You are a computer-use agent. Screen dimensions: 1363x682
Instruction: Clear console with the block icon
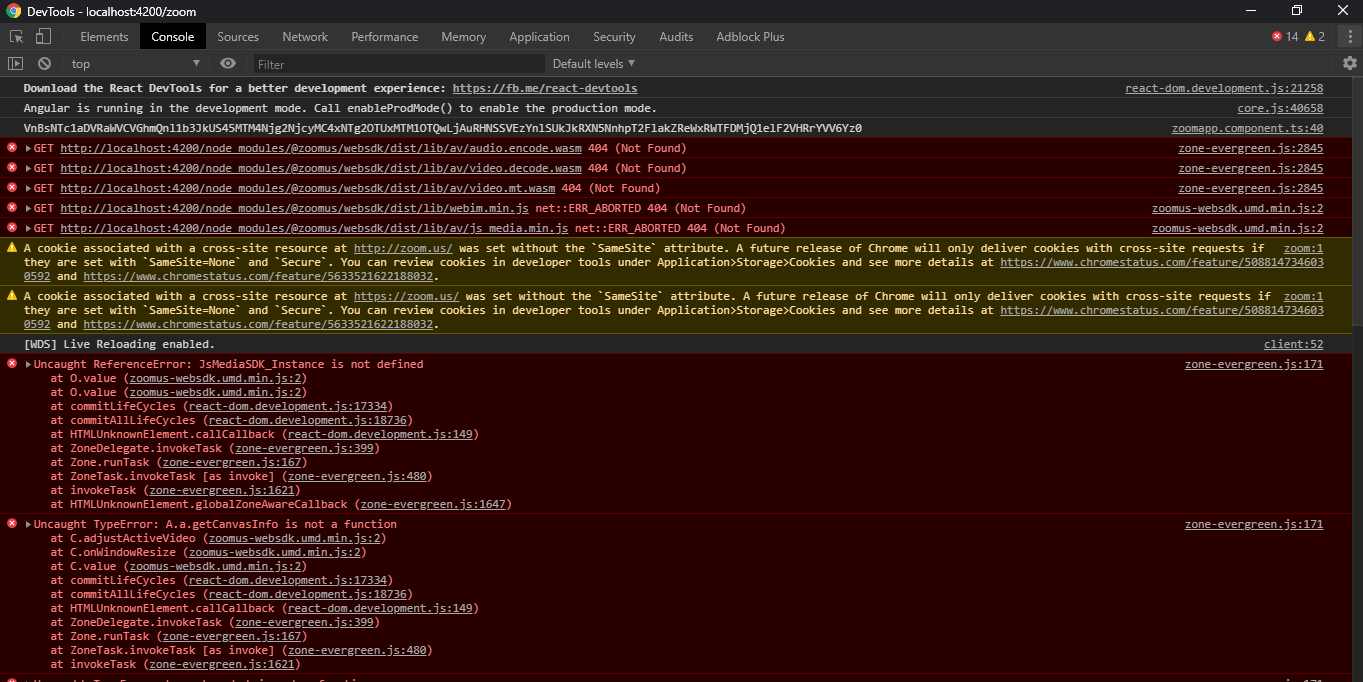point(44,64)
